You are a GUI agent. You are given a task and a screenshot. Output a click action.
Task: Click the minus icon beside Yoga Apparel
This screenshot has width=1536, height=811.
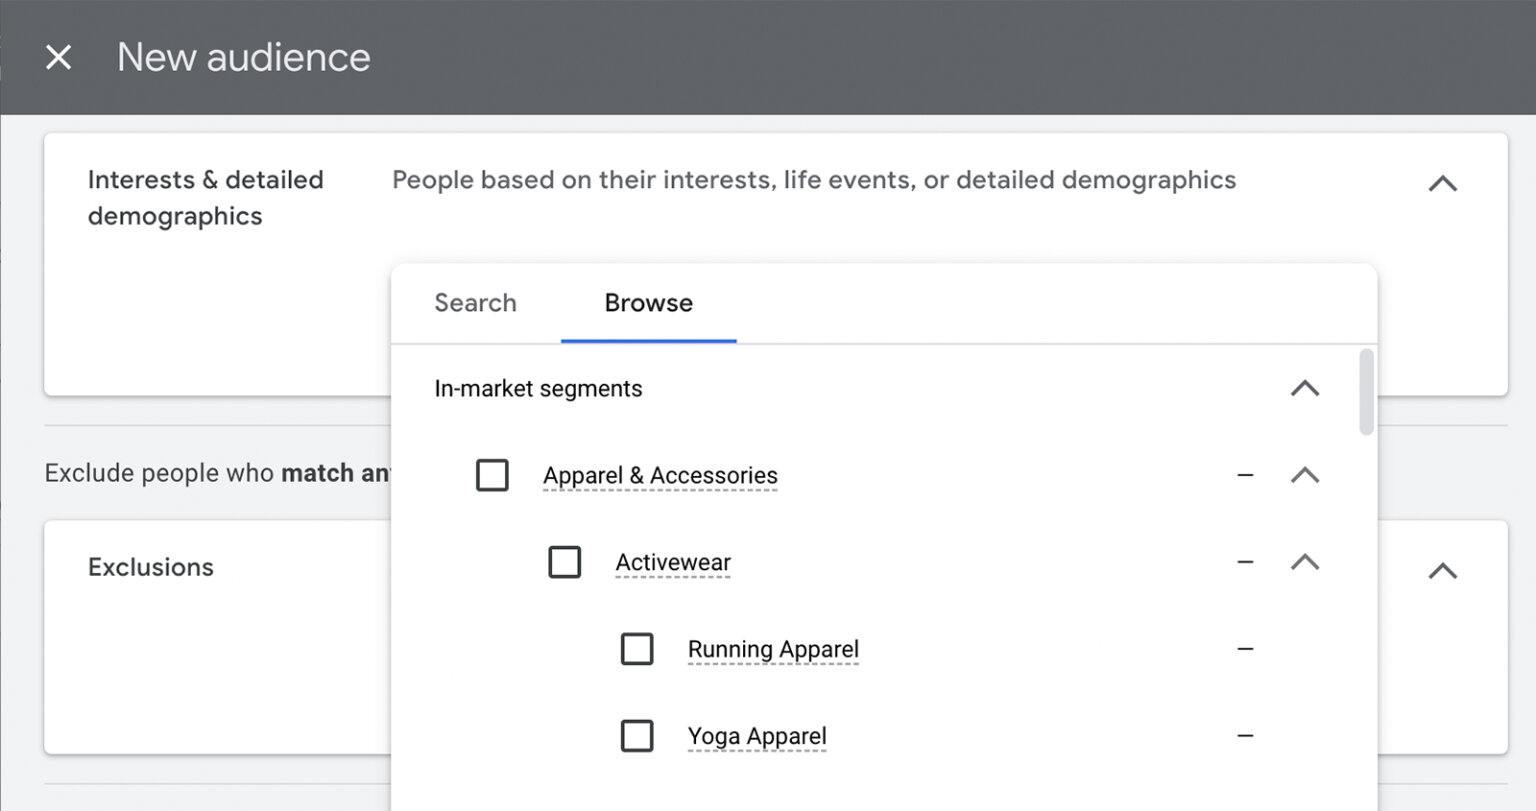click(1245, 735)
